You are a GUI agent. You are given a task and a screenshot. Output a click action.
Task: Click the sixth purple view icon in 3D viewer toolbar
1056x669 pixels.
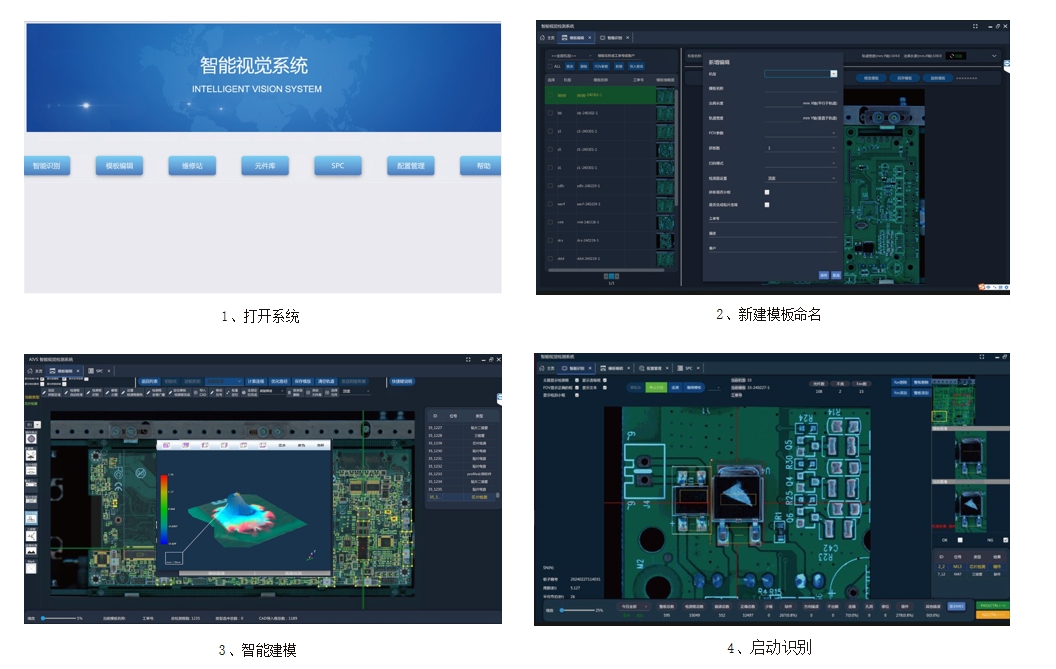pyautogui.click(x=263, y=445)
